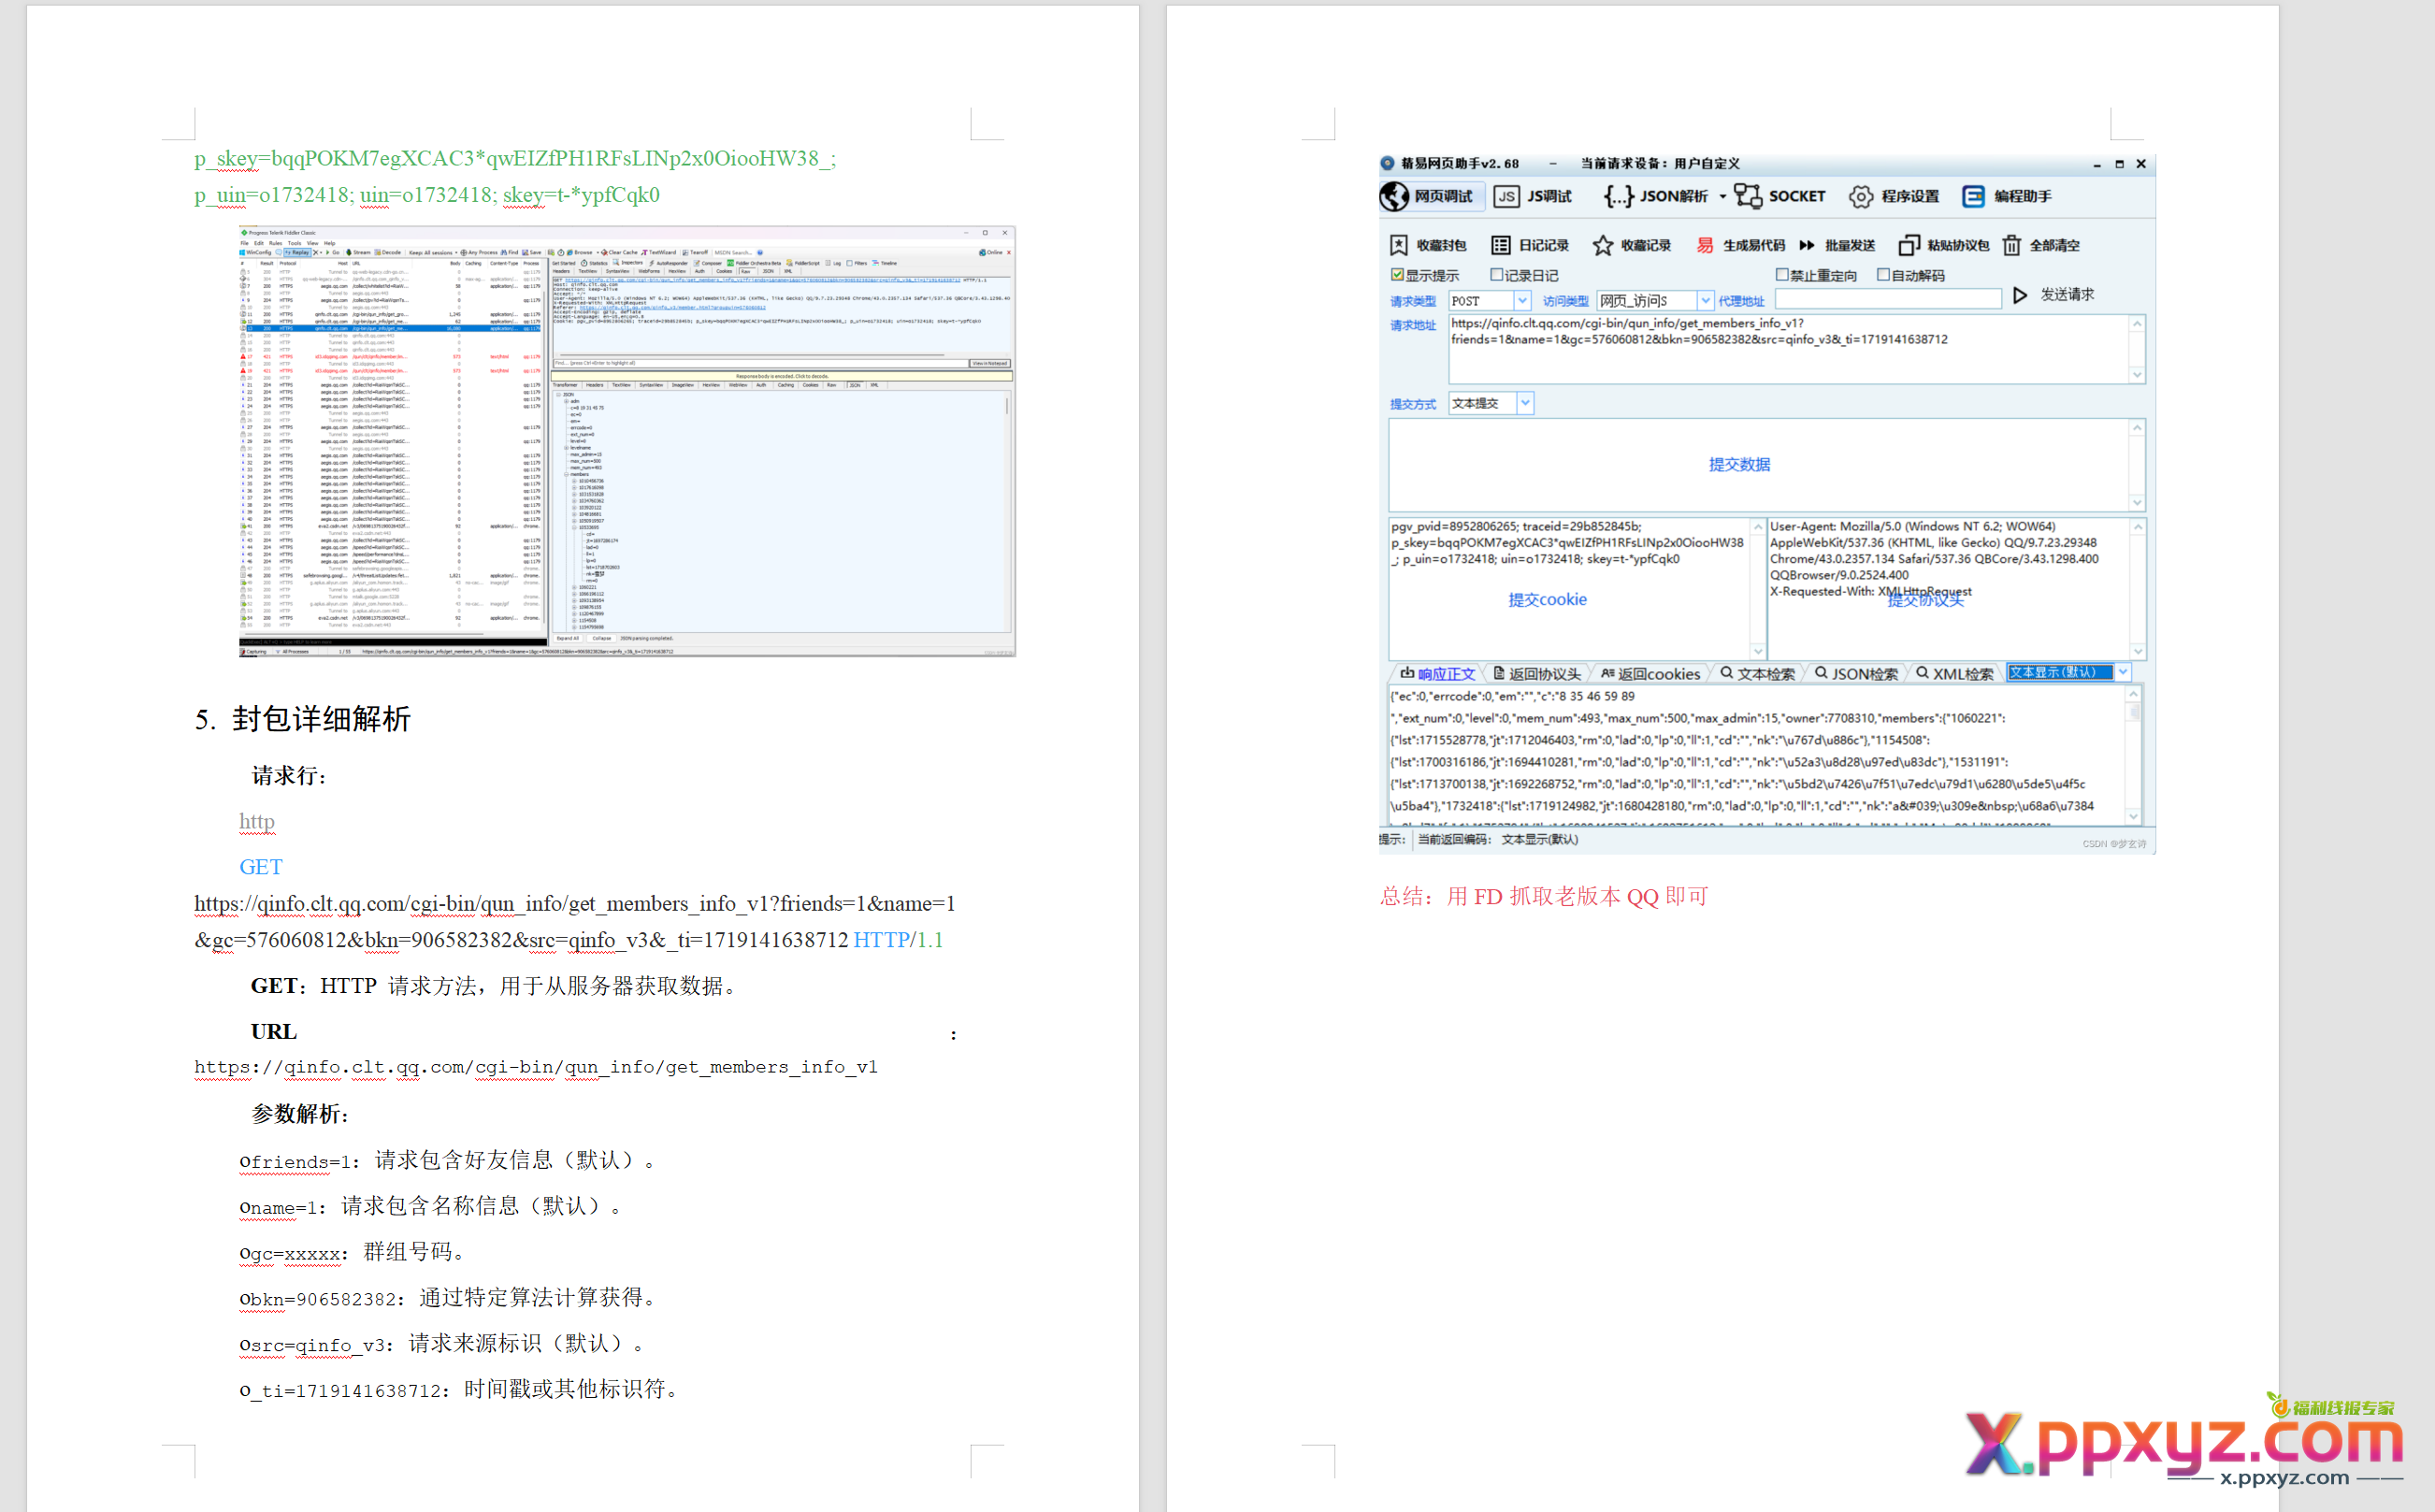Select the 返回cookies tab
2435x1512 pixels.
(1651, 673)
